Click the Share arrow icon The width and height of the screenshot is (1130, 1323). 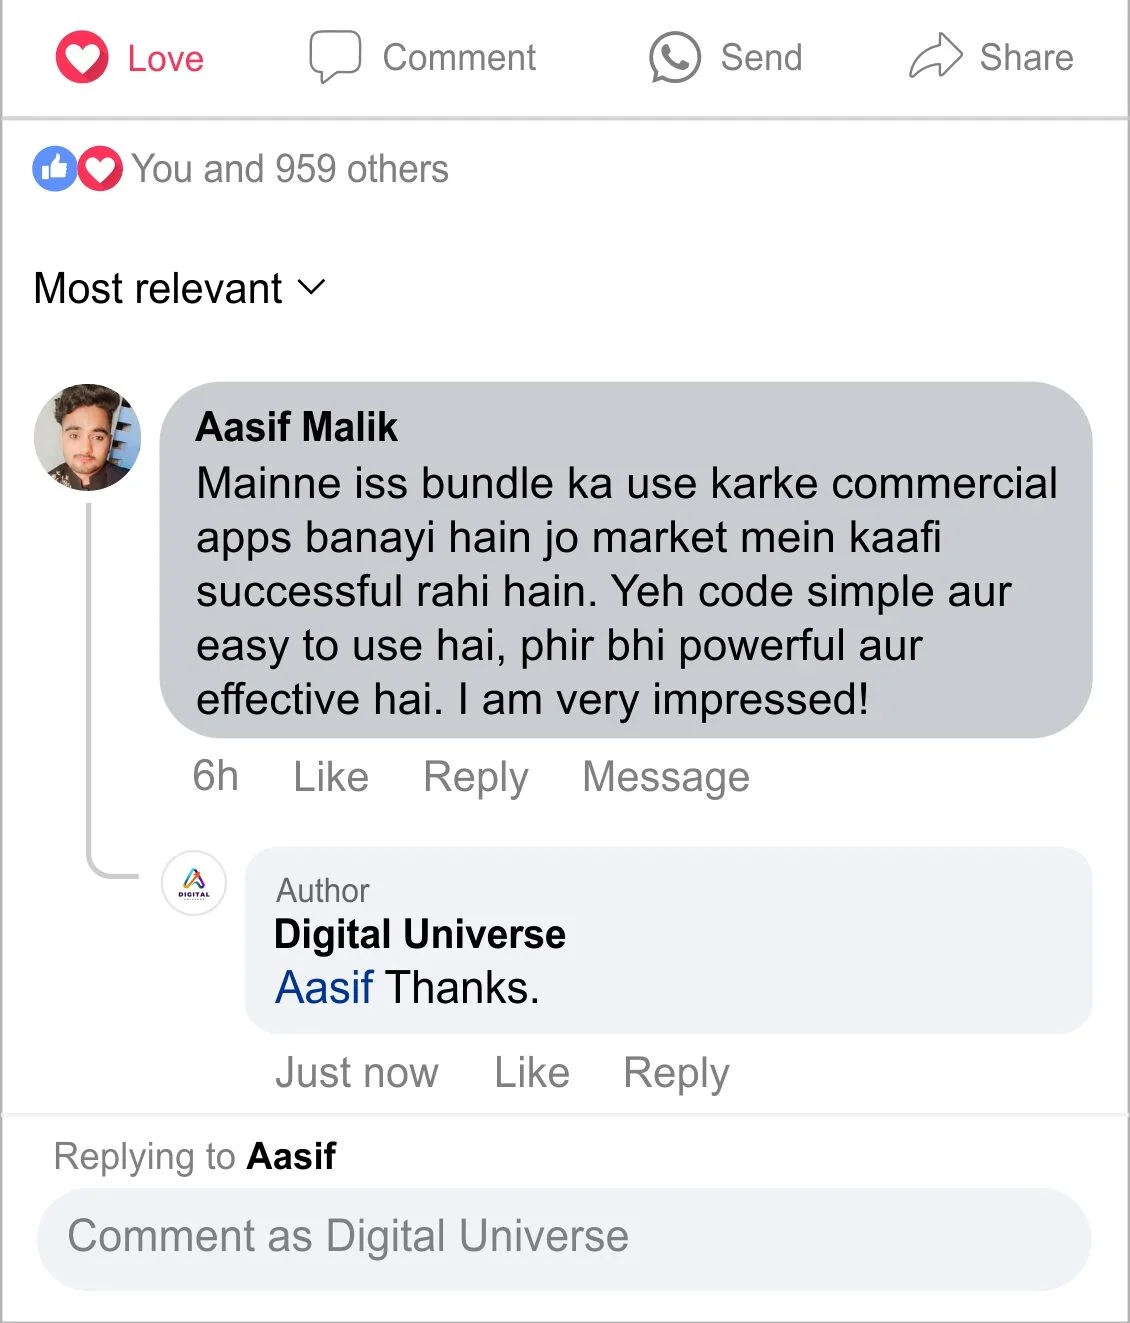[935, 56]
